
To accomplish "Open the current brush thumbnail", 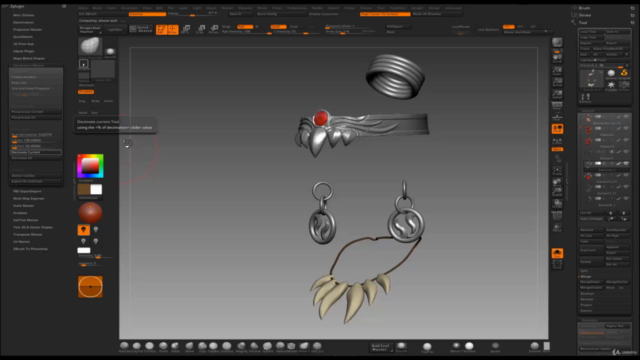I will pos(90,46).
